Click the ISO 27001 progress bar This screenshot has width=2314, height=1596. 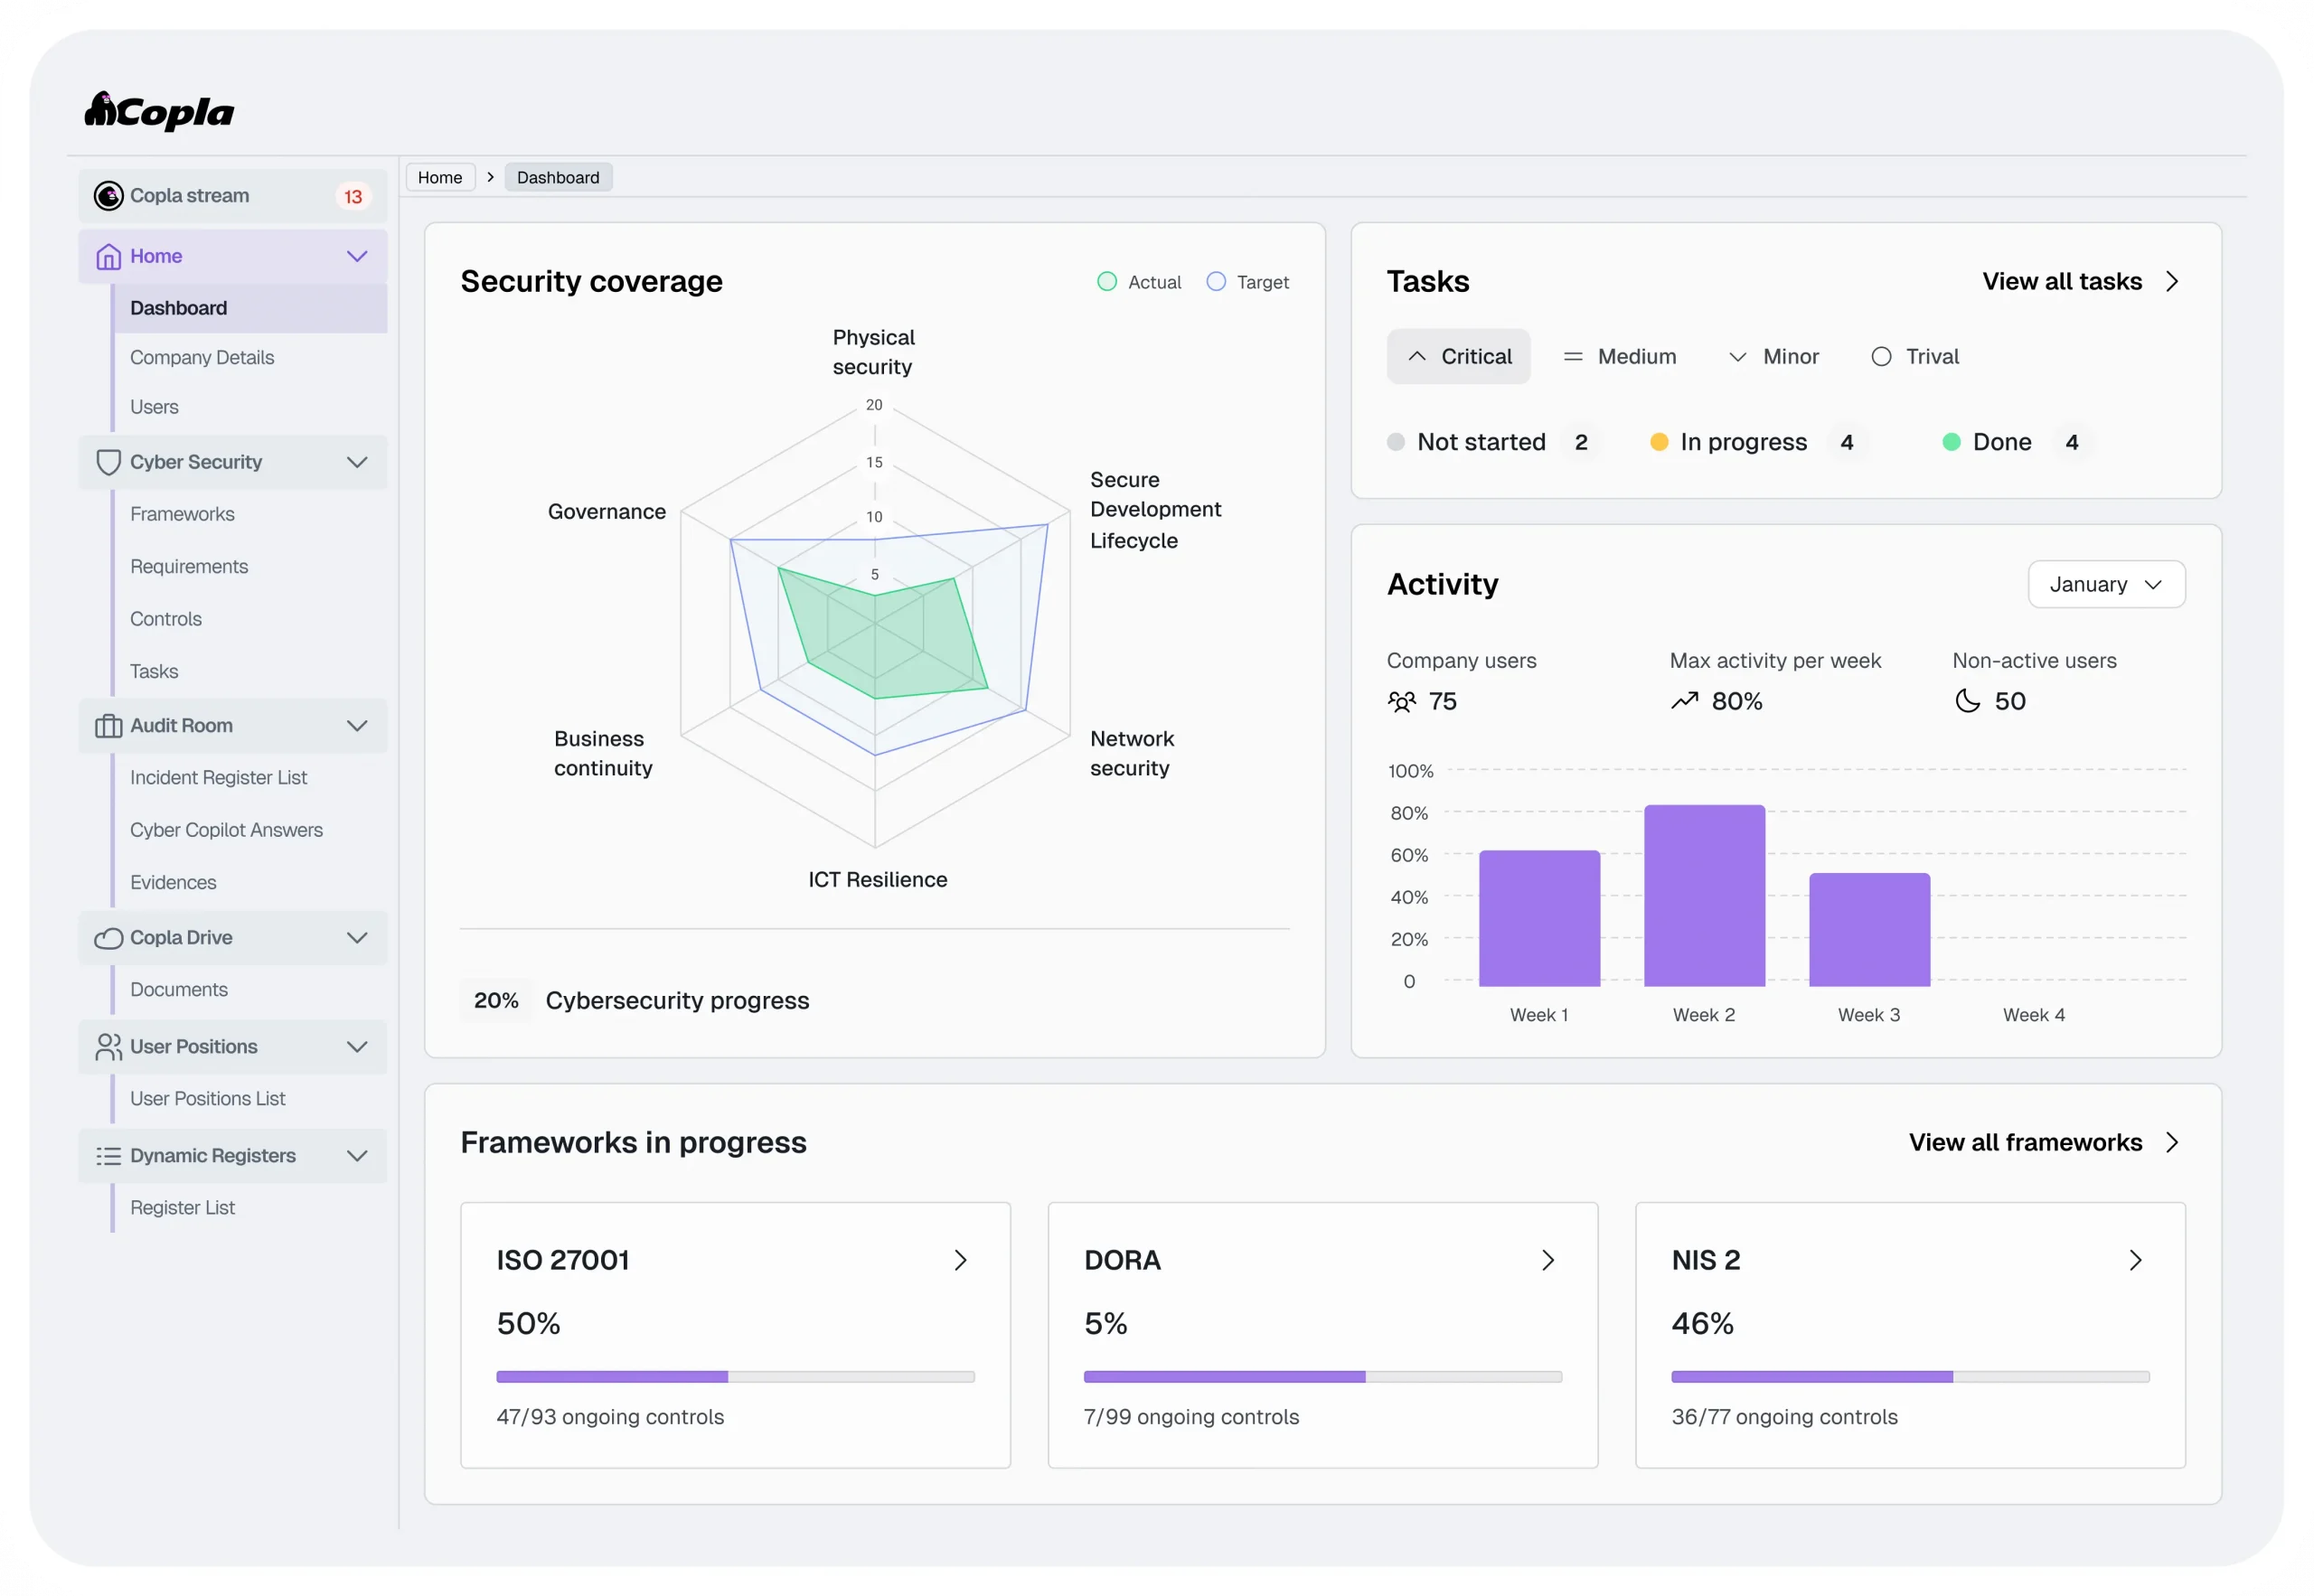(735, 1377)
